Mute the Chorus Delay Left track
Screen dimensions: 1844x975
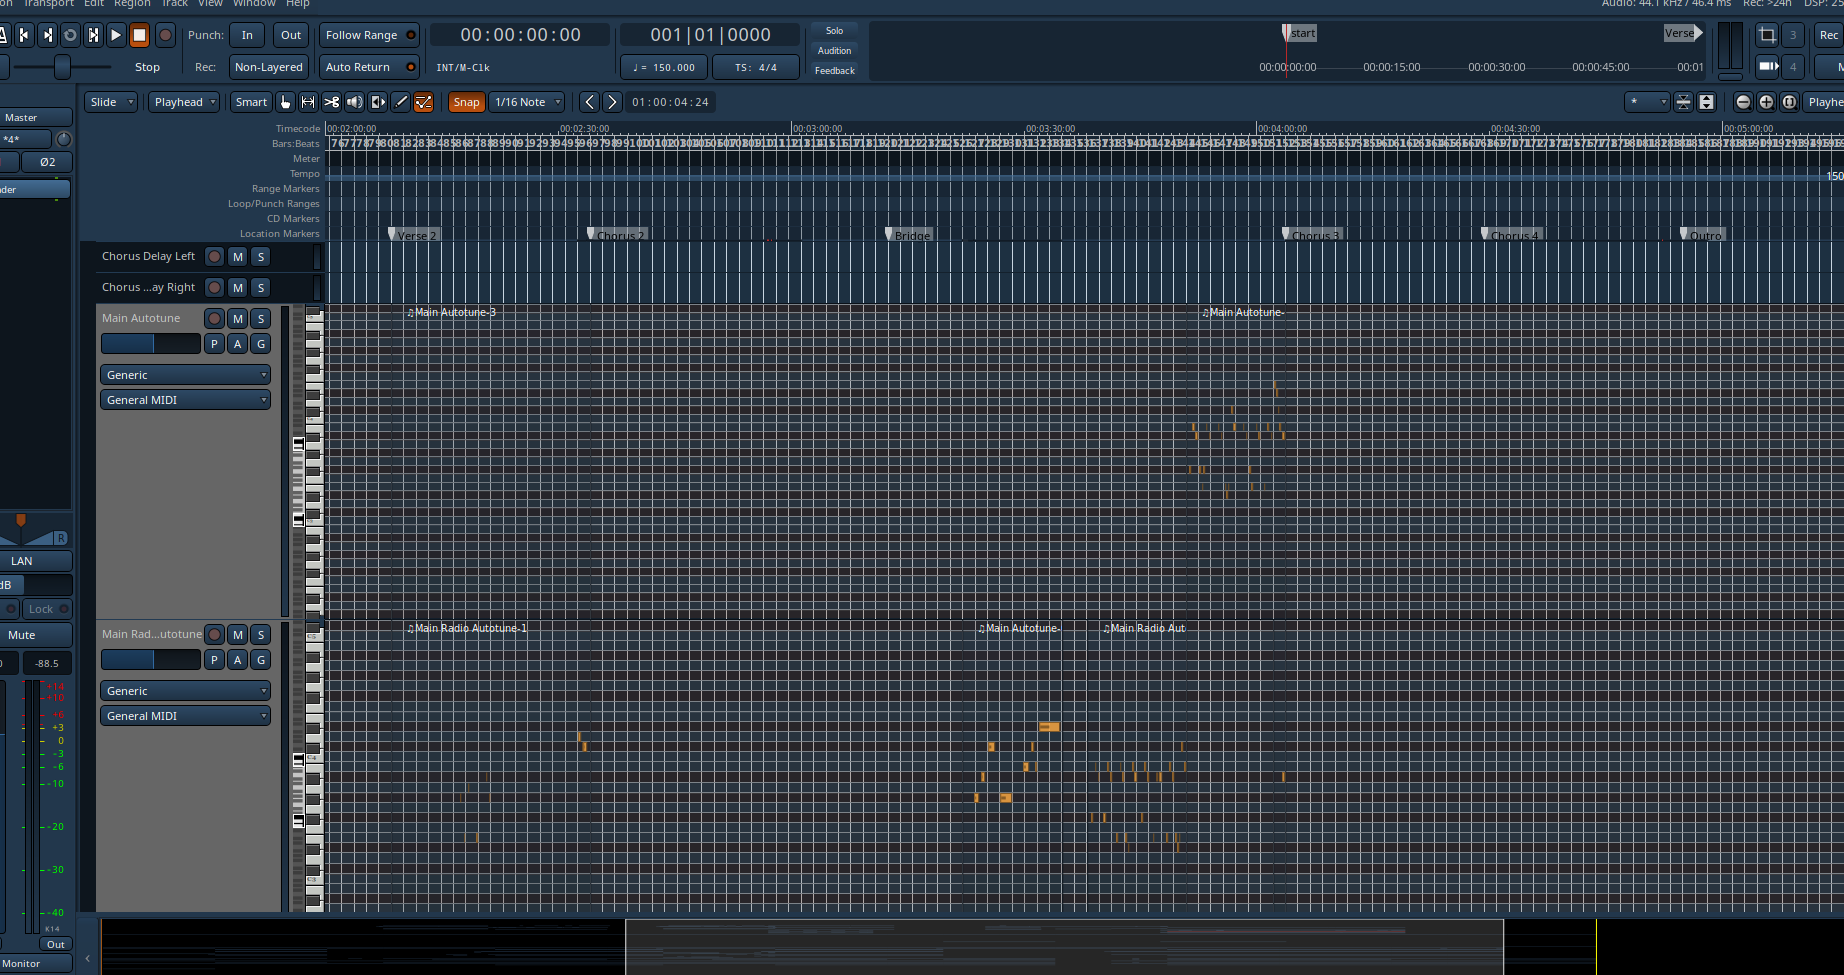pos(238,257)
